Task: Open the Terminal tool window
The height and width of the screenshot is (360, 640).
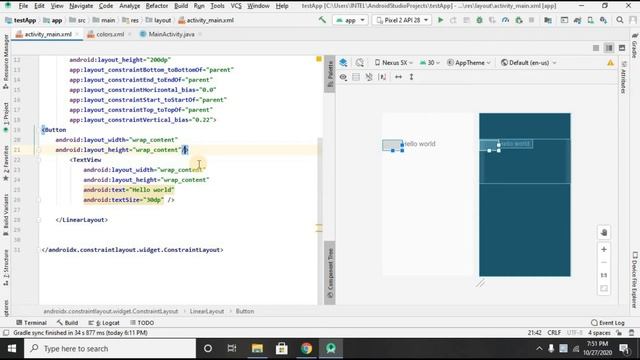Action: (31, 322)
